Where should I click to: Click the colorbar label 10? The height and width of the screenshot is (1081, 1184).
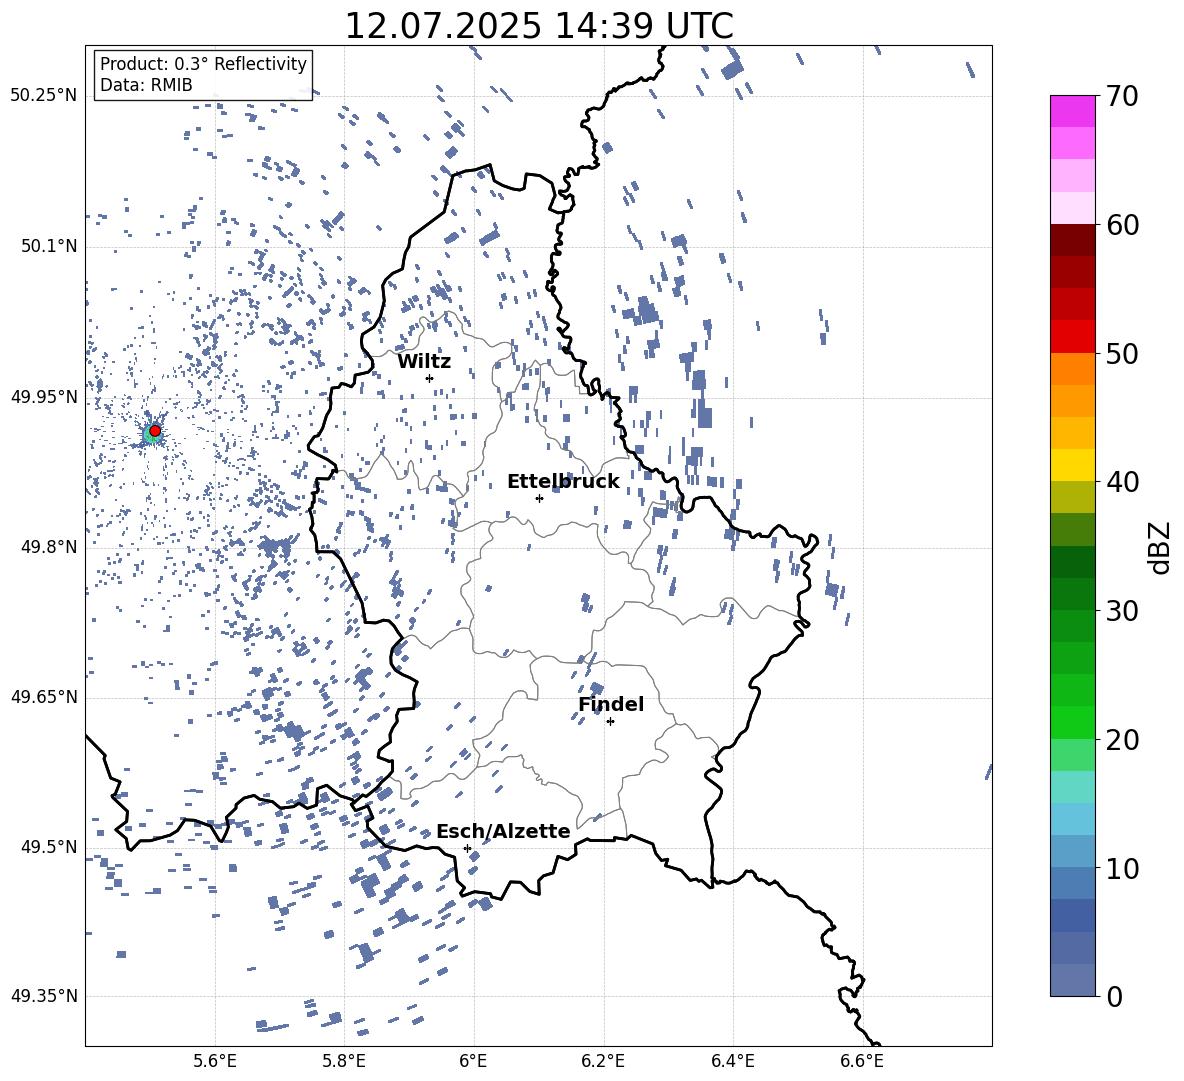click(x=1122, y=868)
